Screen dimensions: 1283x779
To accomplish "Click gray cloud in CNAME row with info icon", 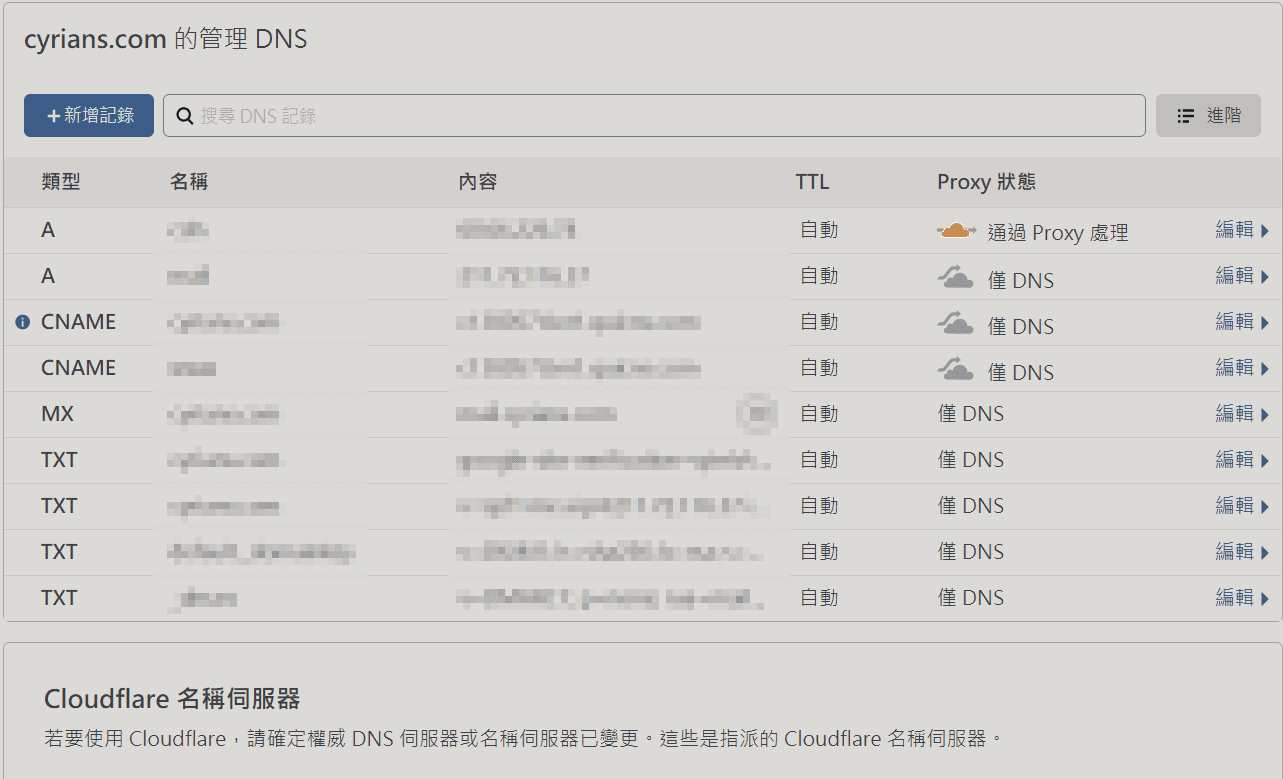I will [x=957, y=323].
